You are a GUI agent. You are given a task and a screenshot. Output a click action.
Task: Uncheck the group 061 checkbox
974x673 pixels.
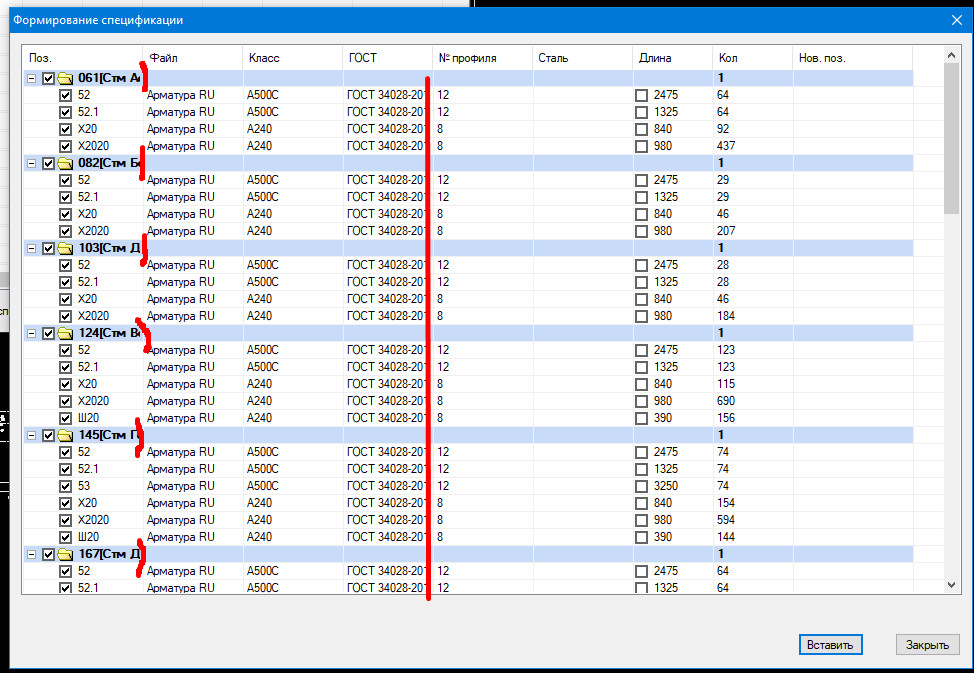[48, 78]
